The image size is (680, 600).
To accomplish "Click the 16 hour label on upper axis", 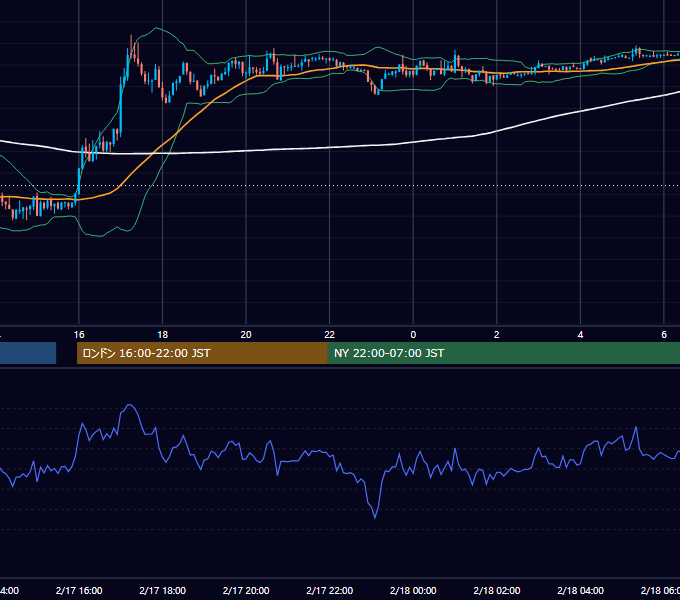I will (79, 335).
